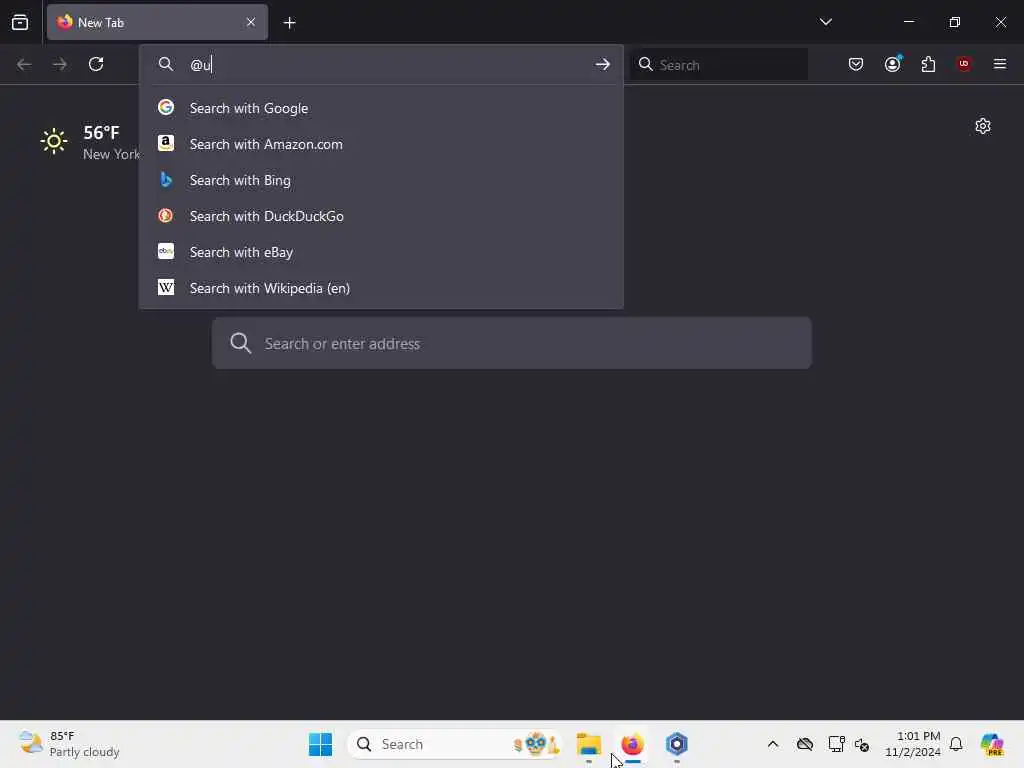Viewport: 1024px width, 768px height.
Task: Choose Search with Bing
Action: [381, 180]
